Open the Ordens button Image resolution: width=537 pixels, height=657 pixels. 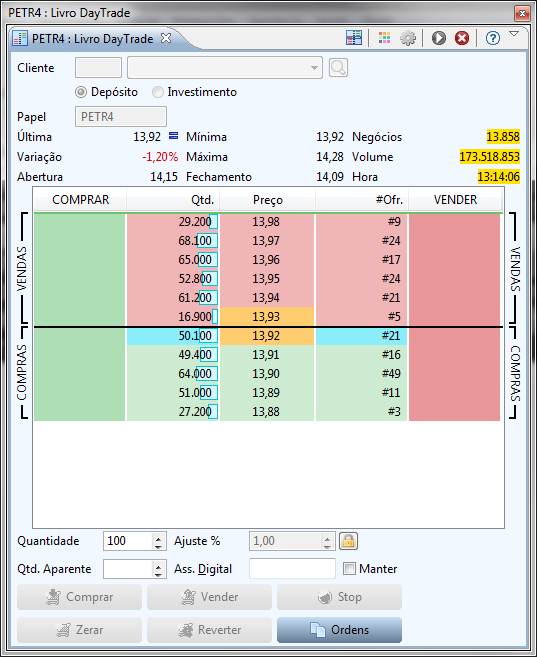pos(339,630)
